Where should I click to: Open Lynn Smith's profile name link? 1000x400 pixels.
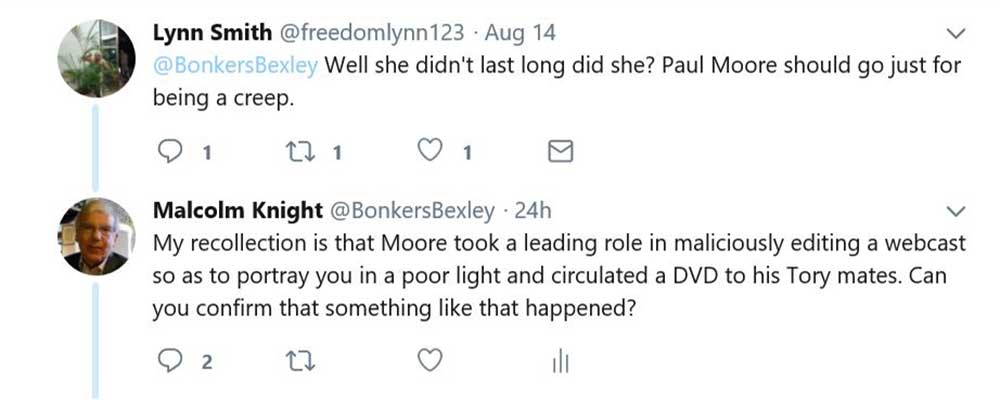point(210,33)
